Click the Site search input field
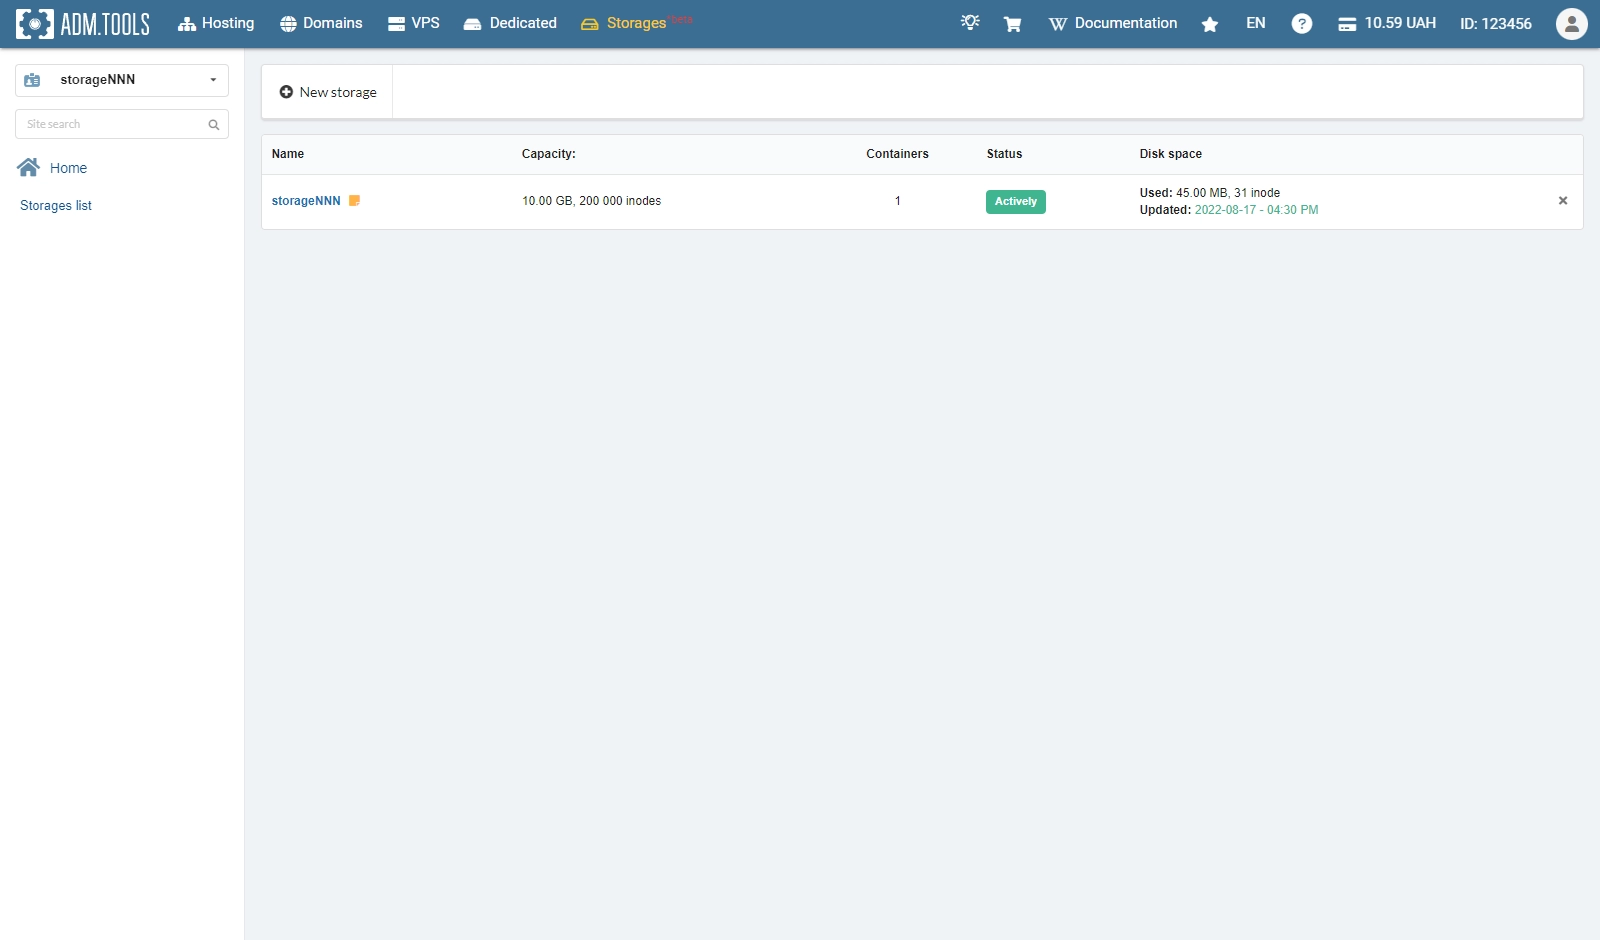Screen dimensions: 1600x940 110,125
